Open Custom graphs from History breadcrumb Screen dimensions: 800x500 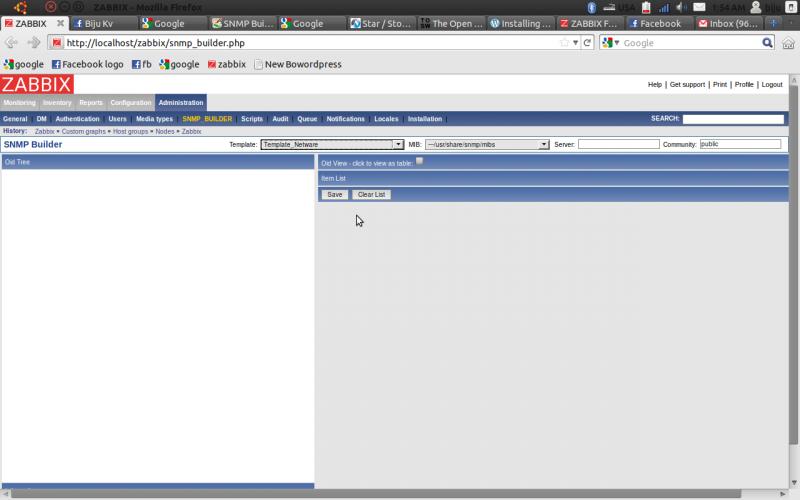pos(84,132)
